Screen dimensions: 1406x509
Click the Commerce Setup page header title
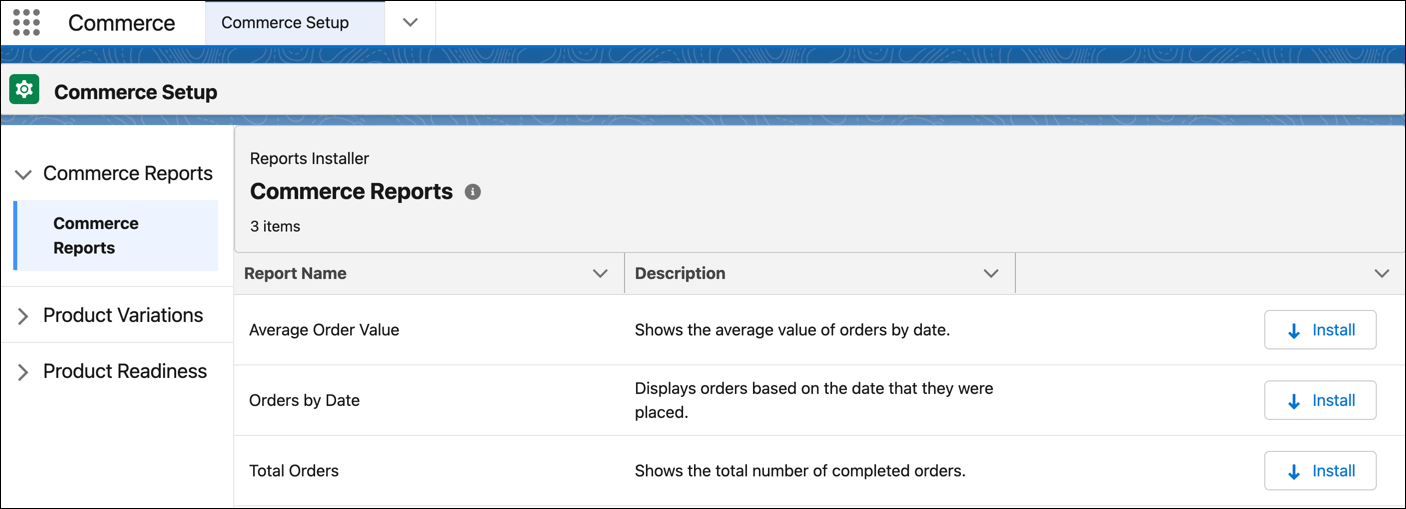(x=135, y=92)
